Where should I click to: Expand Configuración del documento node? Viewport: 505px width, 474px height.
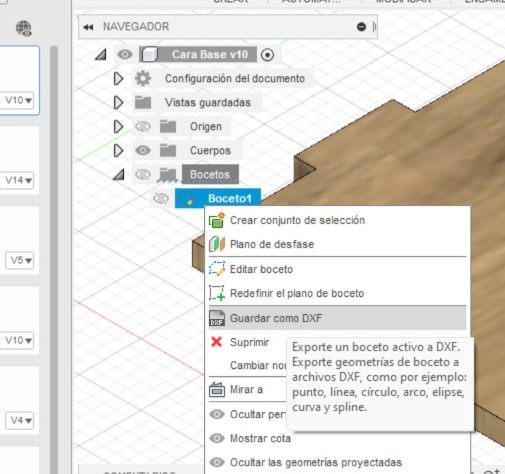[x=118, y=79]
